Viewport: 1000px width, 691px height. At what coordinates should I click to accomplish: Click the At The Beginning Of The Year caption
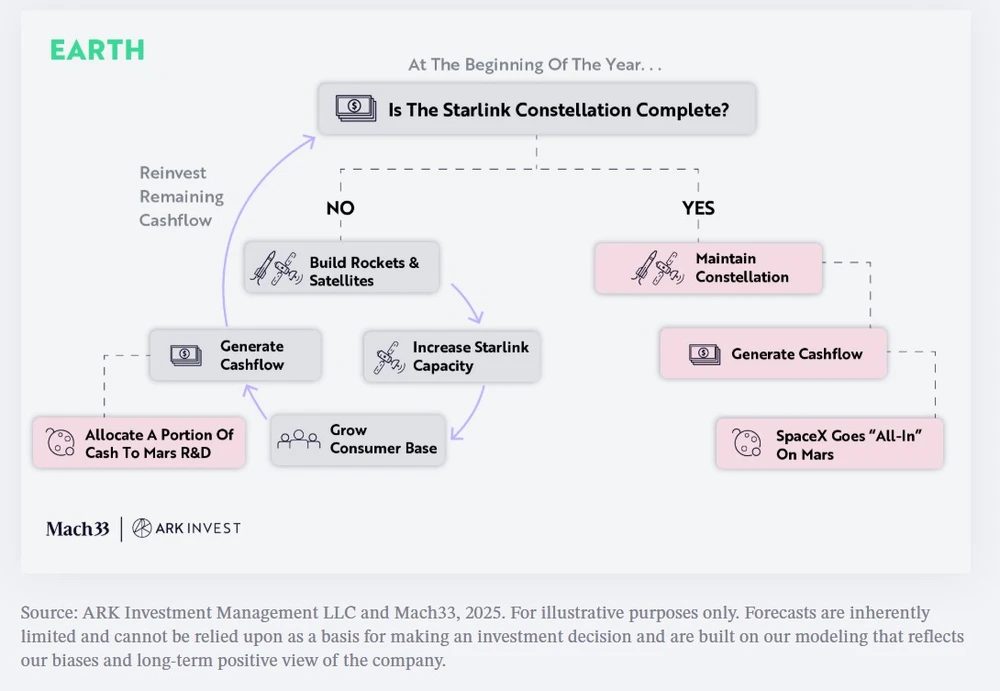[536, 65]
